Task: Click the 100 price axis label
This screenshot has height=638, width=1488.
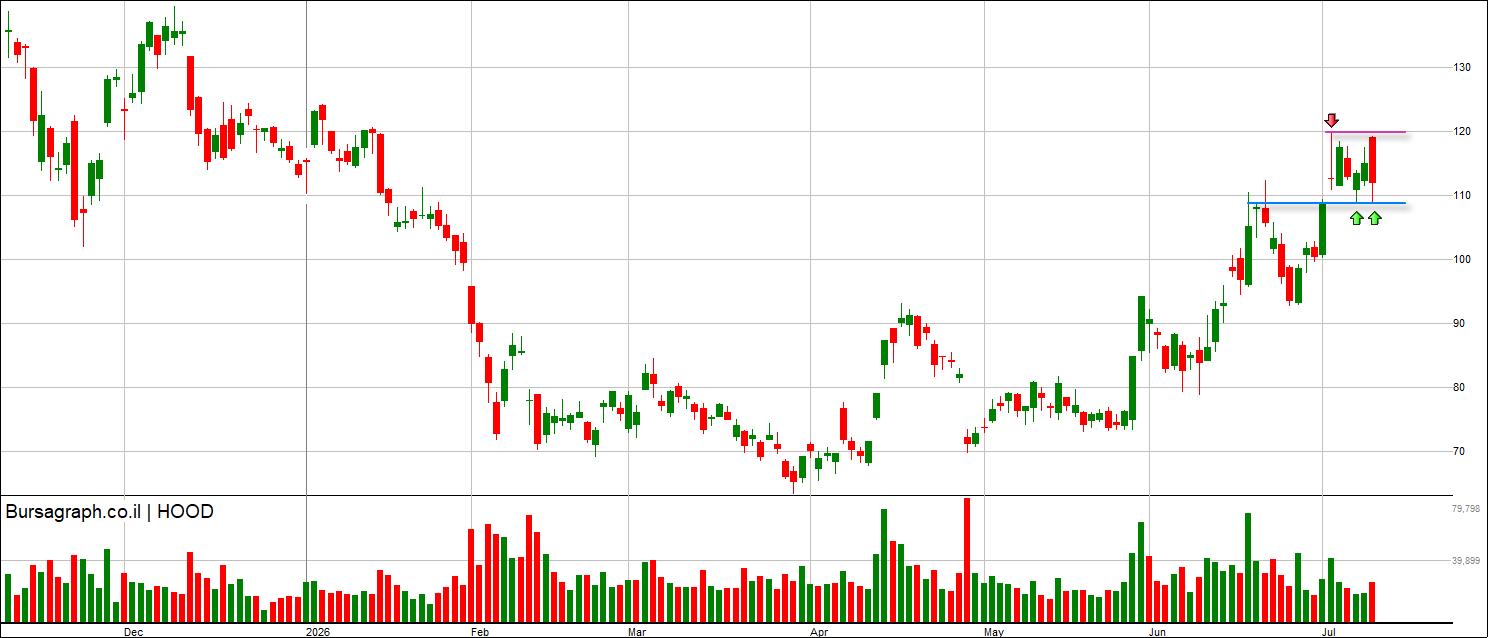Action: click(x=1462, y=259)
